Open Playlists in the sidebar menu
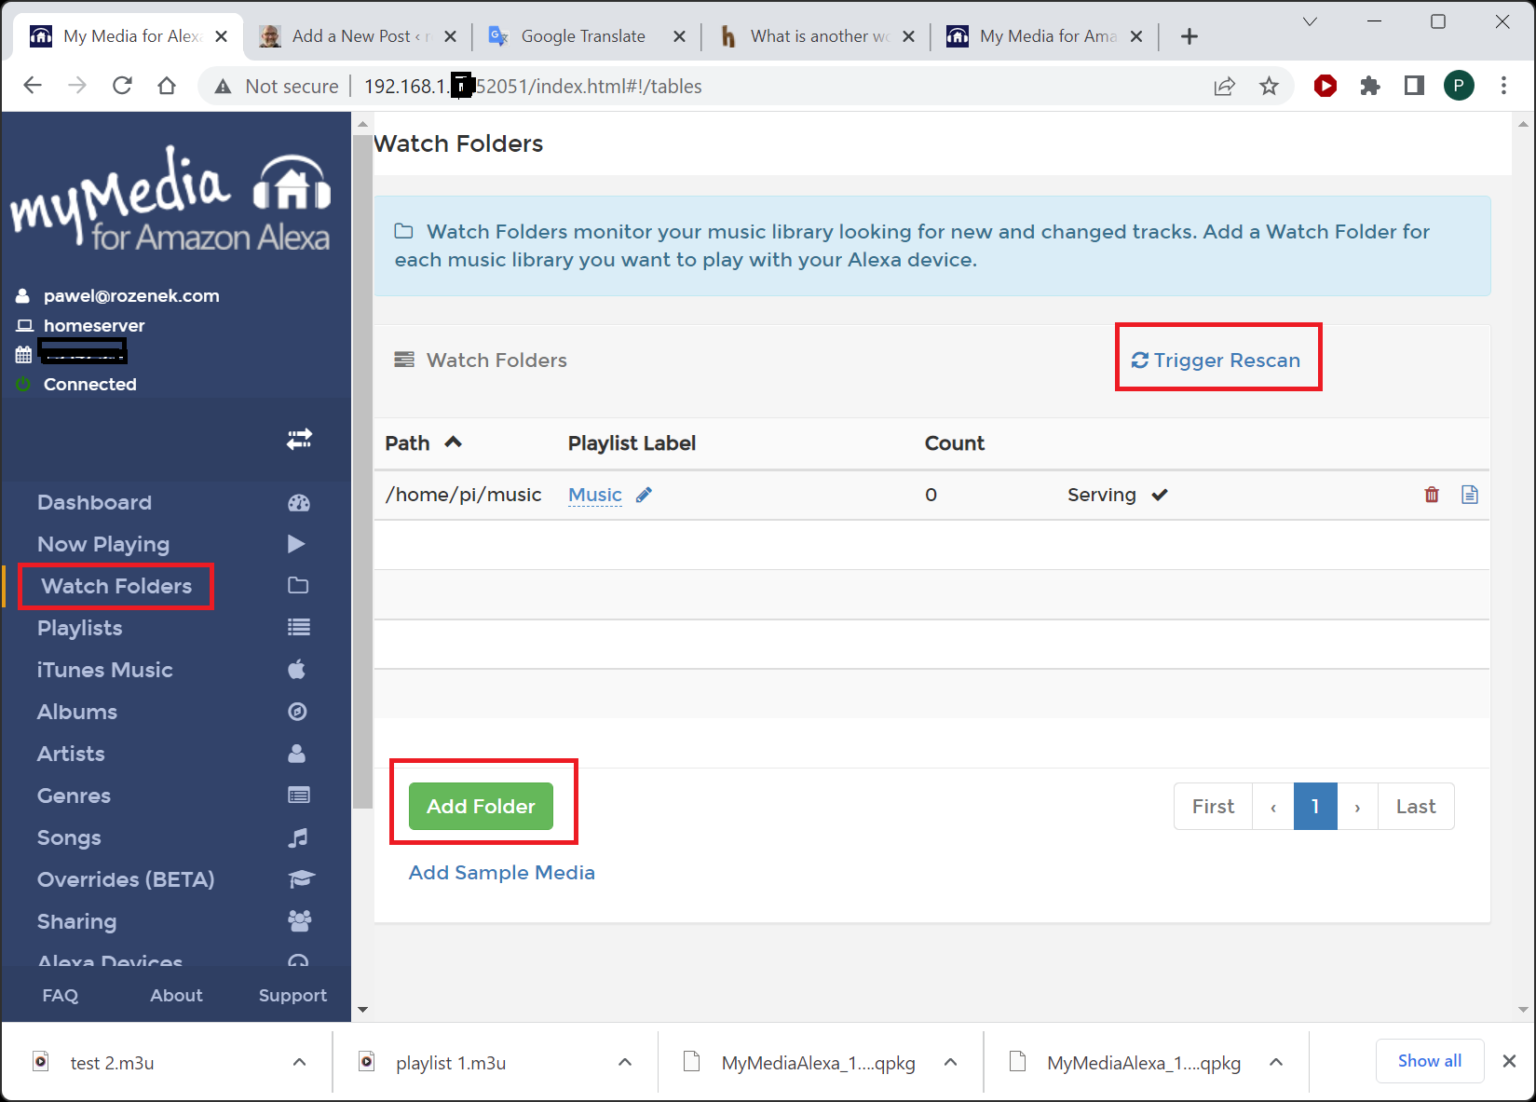 tap(80, 628)
